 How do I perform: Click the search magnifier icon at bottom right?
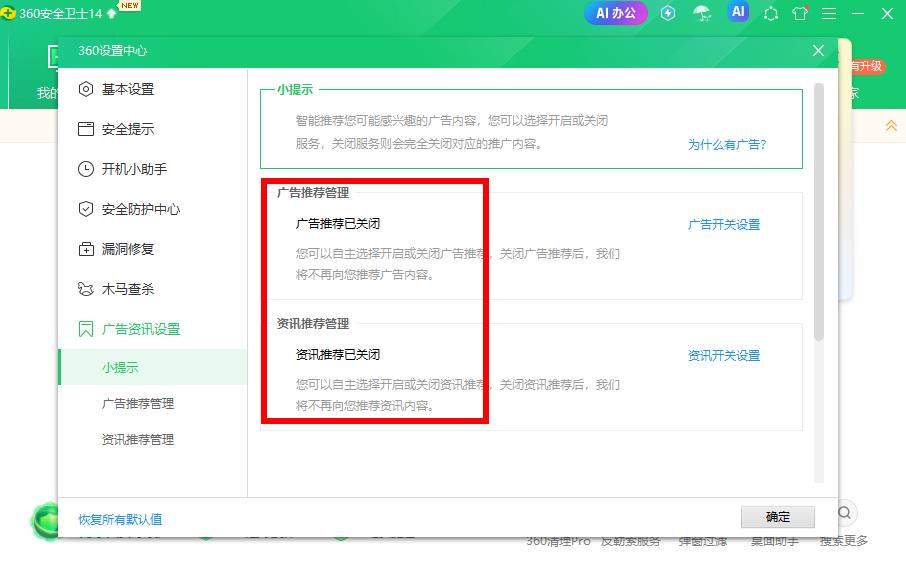[844, 513]
